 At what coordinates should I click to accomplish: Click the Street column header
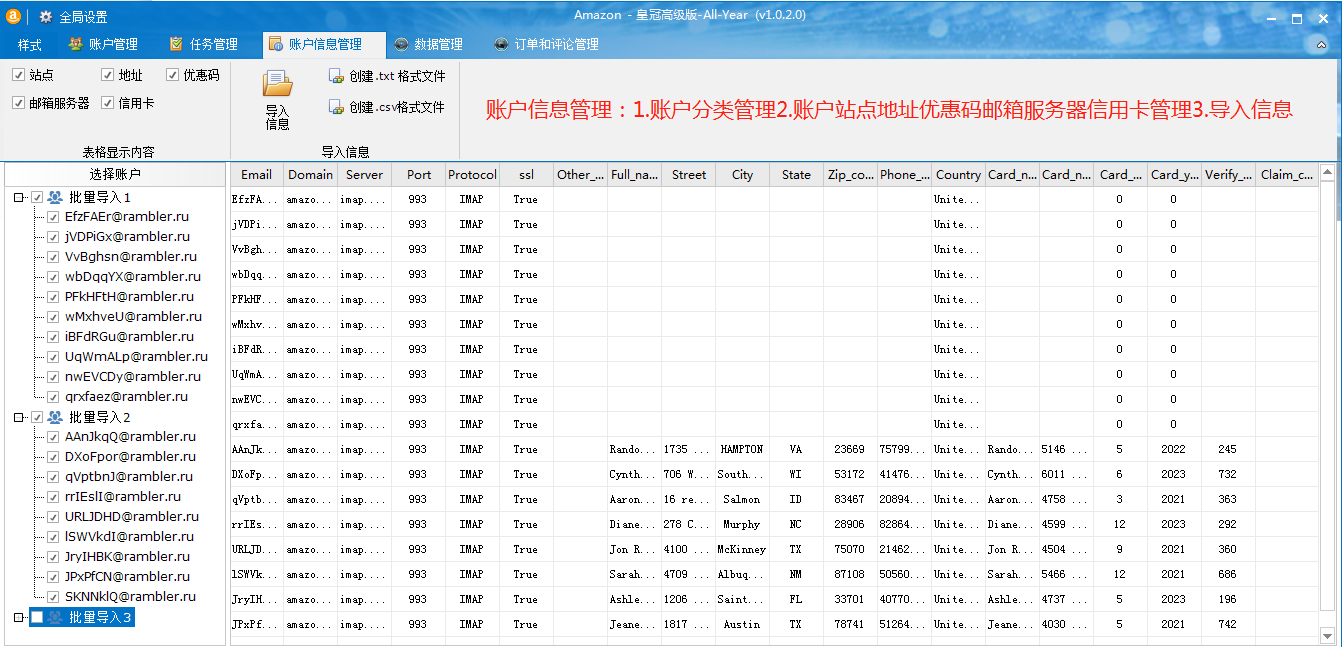pyautogui.click(x=689, y=174)
